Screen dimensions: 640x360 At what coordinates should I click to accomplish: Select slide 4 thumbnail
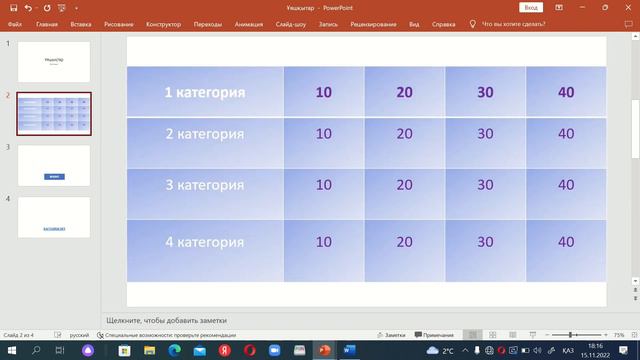coord(54,218)
